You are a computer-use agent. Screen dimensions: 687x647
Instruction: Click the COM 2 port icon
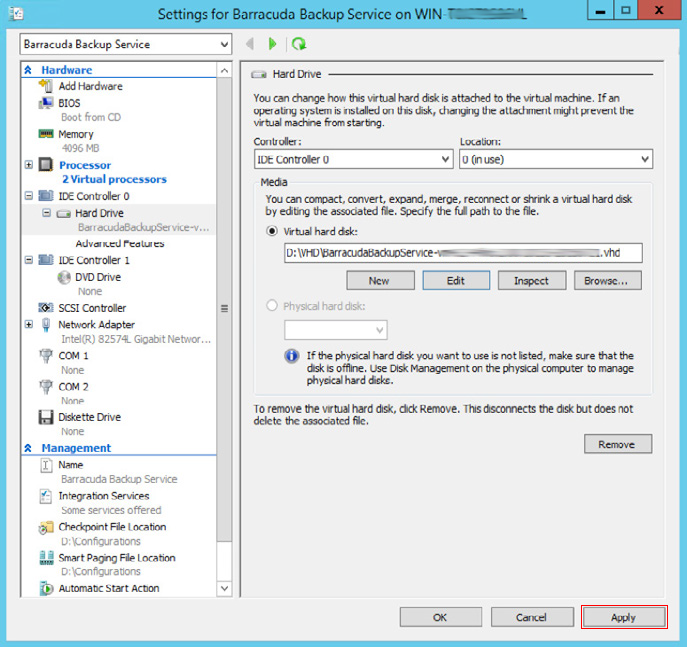(46, 386)
